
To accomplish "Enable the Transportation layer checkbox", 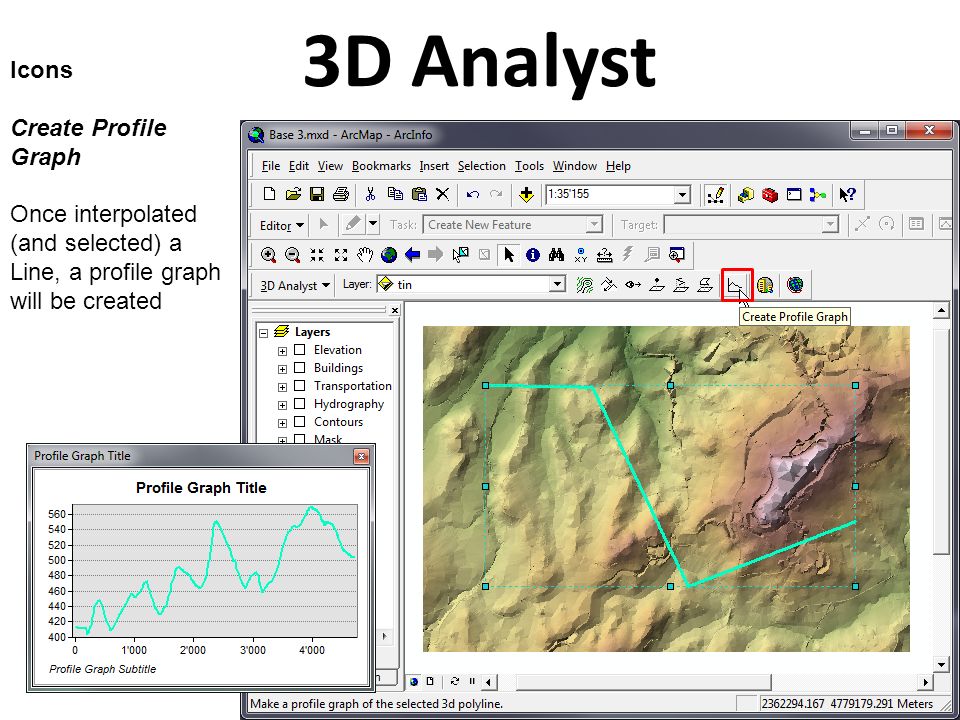I will [299, 386].
